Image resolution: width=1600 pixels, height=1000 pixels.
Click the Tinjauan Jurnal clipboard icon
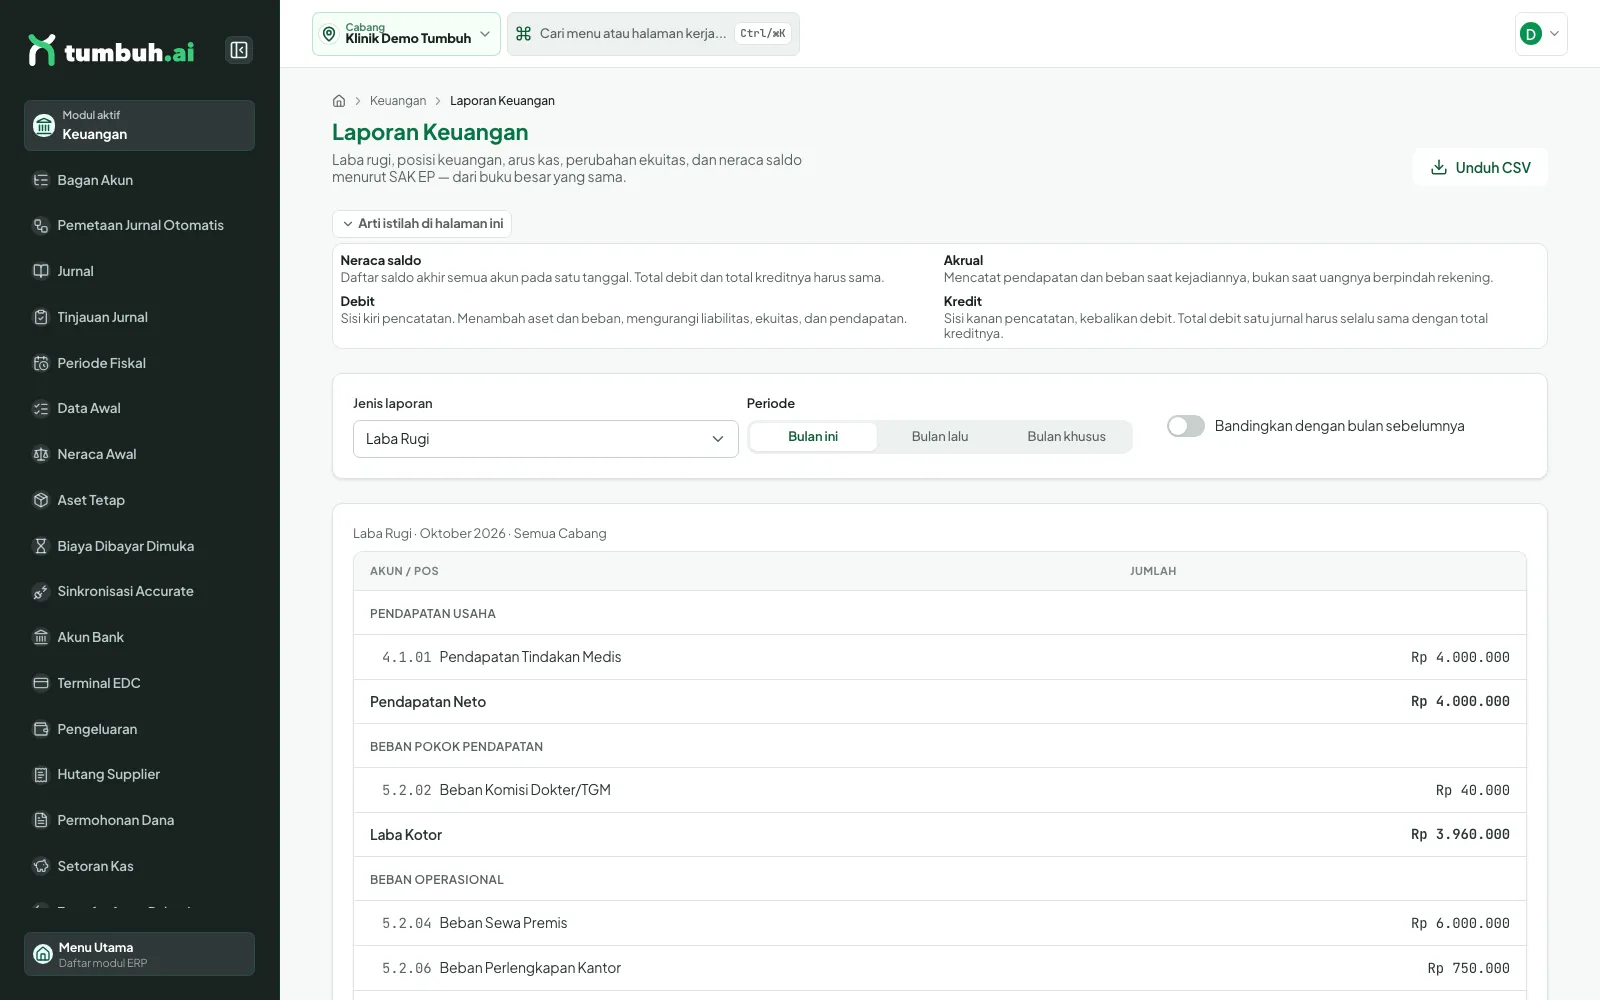click(x=41, y=317)
